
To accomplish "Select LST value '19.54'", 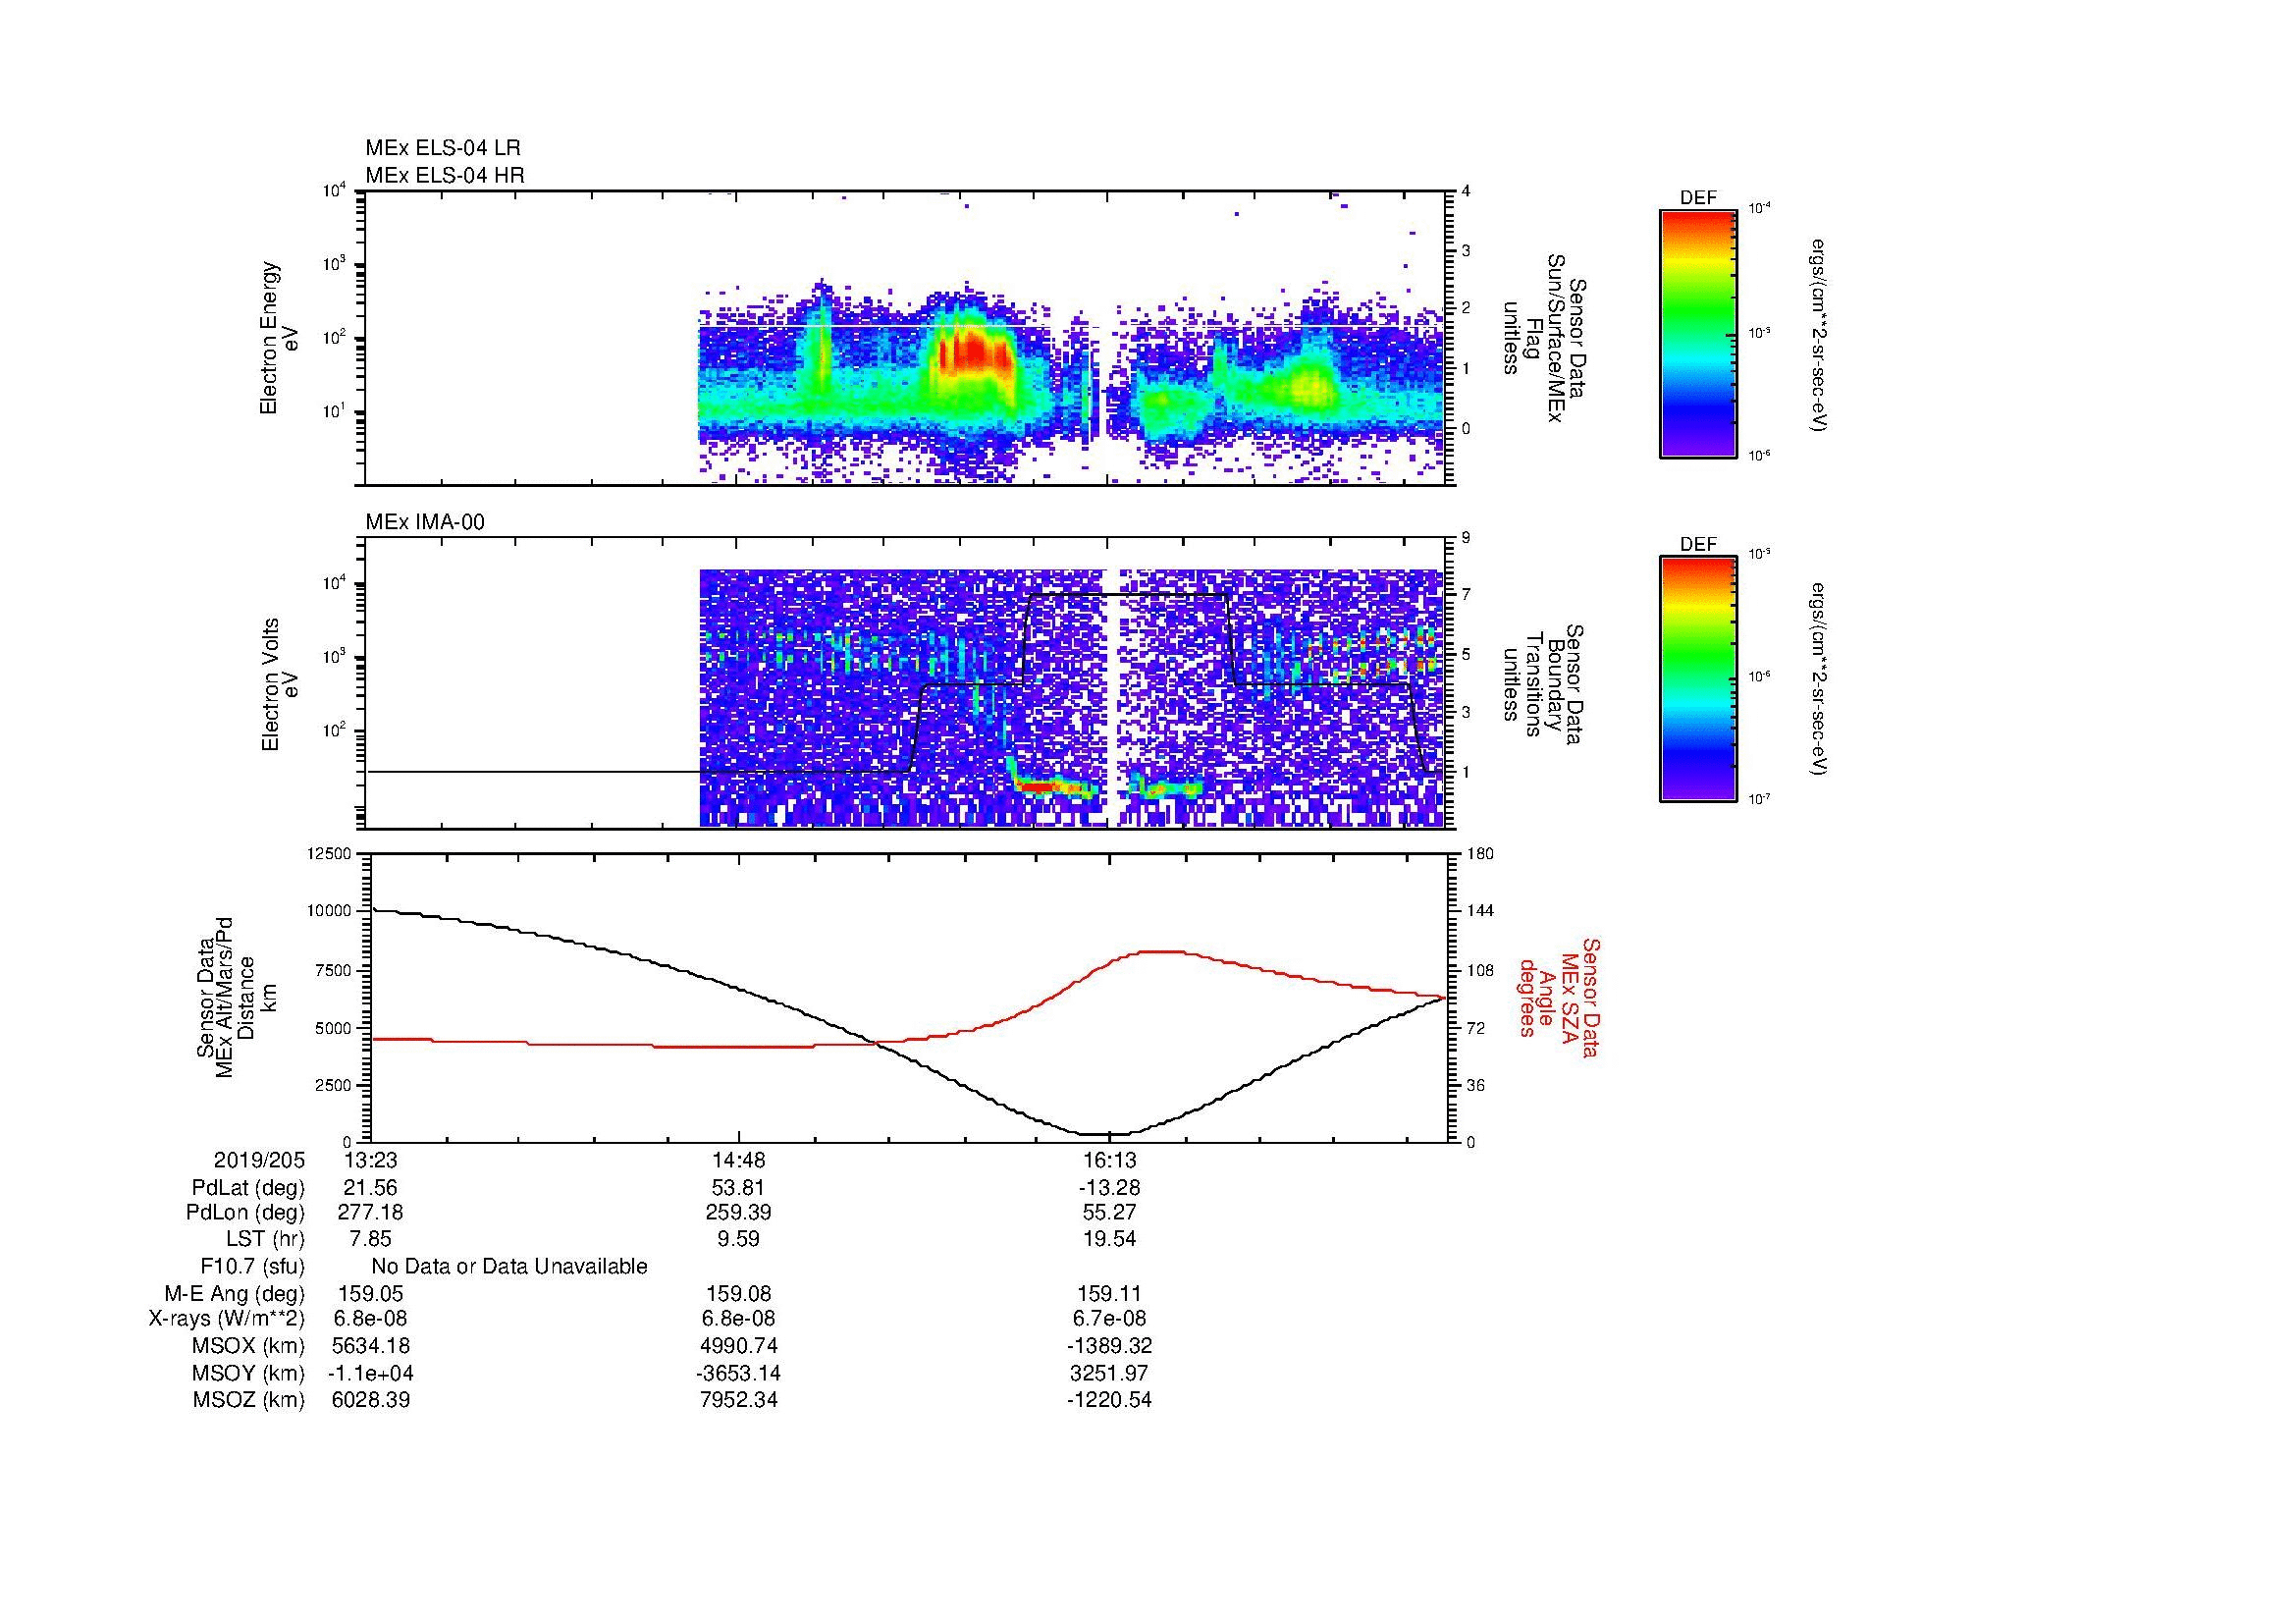I will (x=1109, y=1239).
